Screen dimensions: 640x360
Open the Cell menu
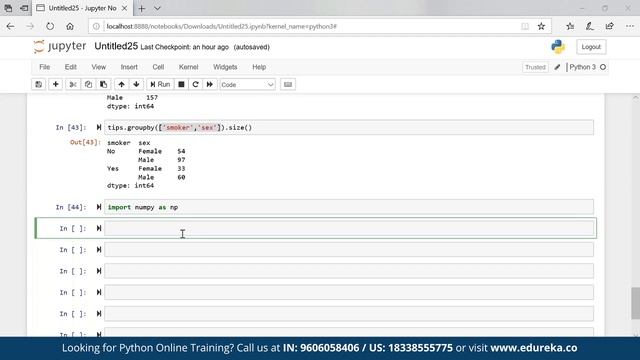(158, 67)
